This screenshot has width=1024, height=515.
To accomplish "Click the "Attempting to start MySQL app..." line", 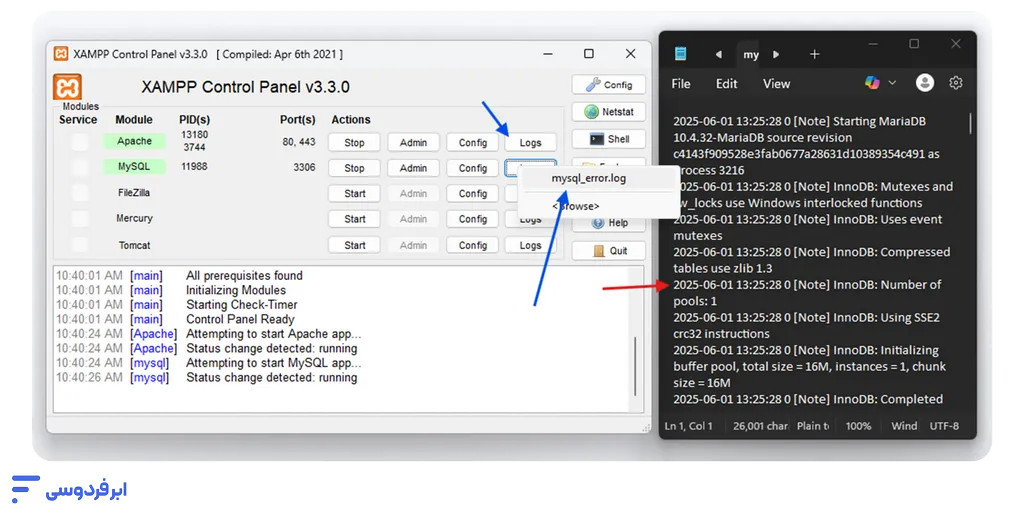I will tap(274, 363).
